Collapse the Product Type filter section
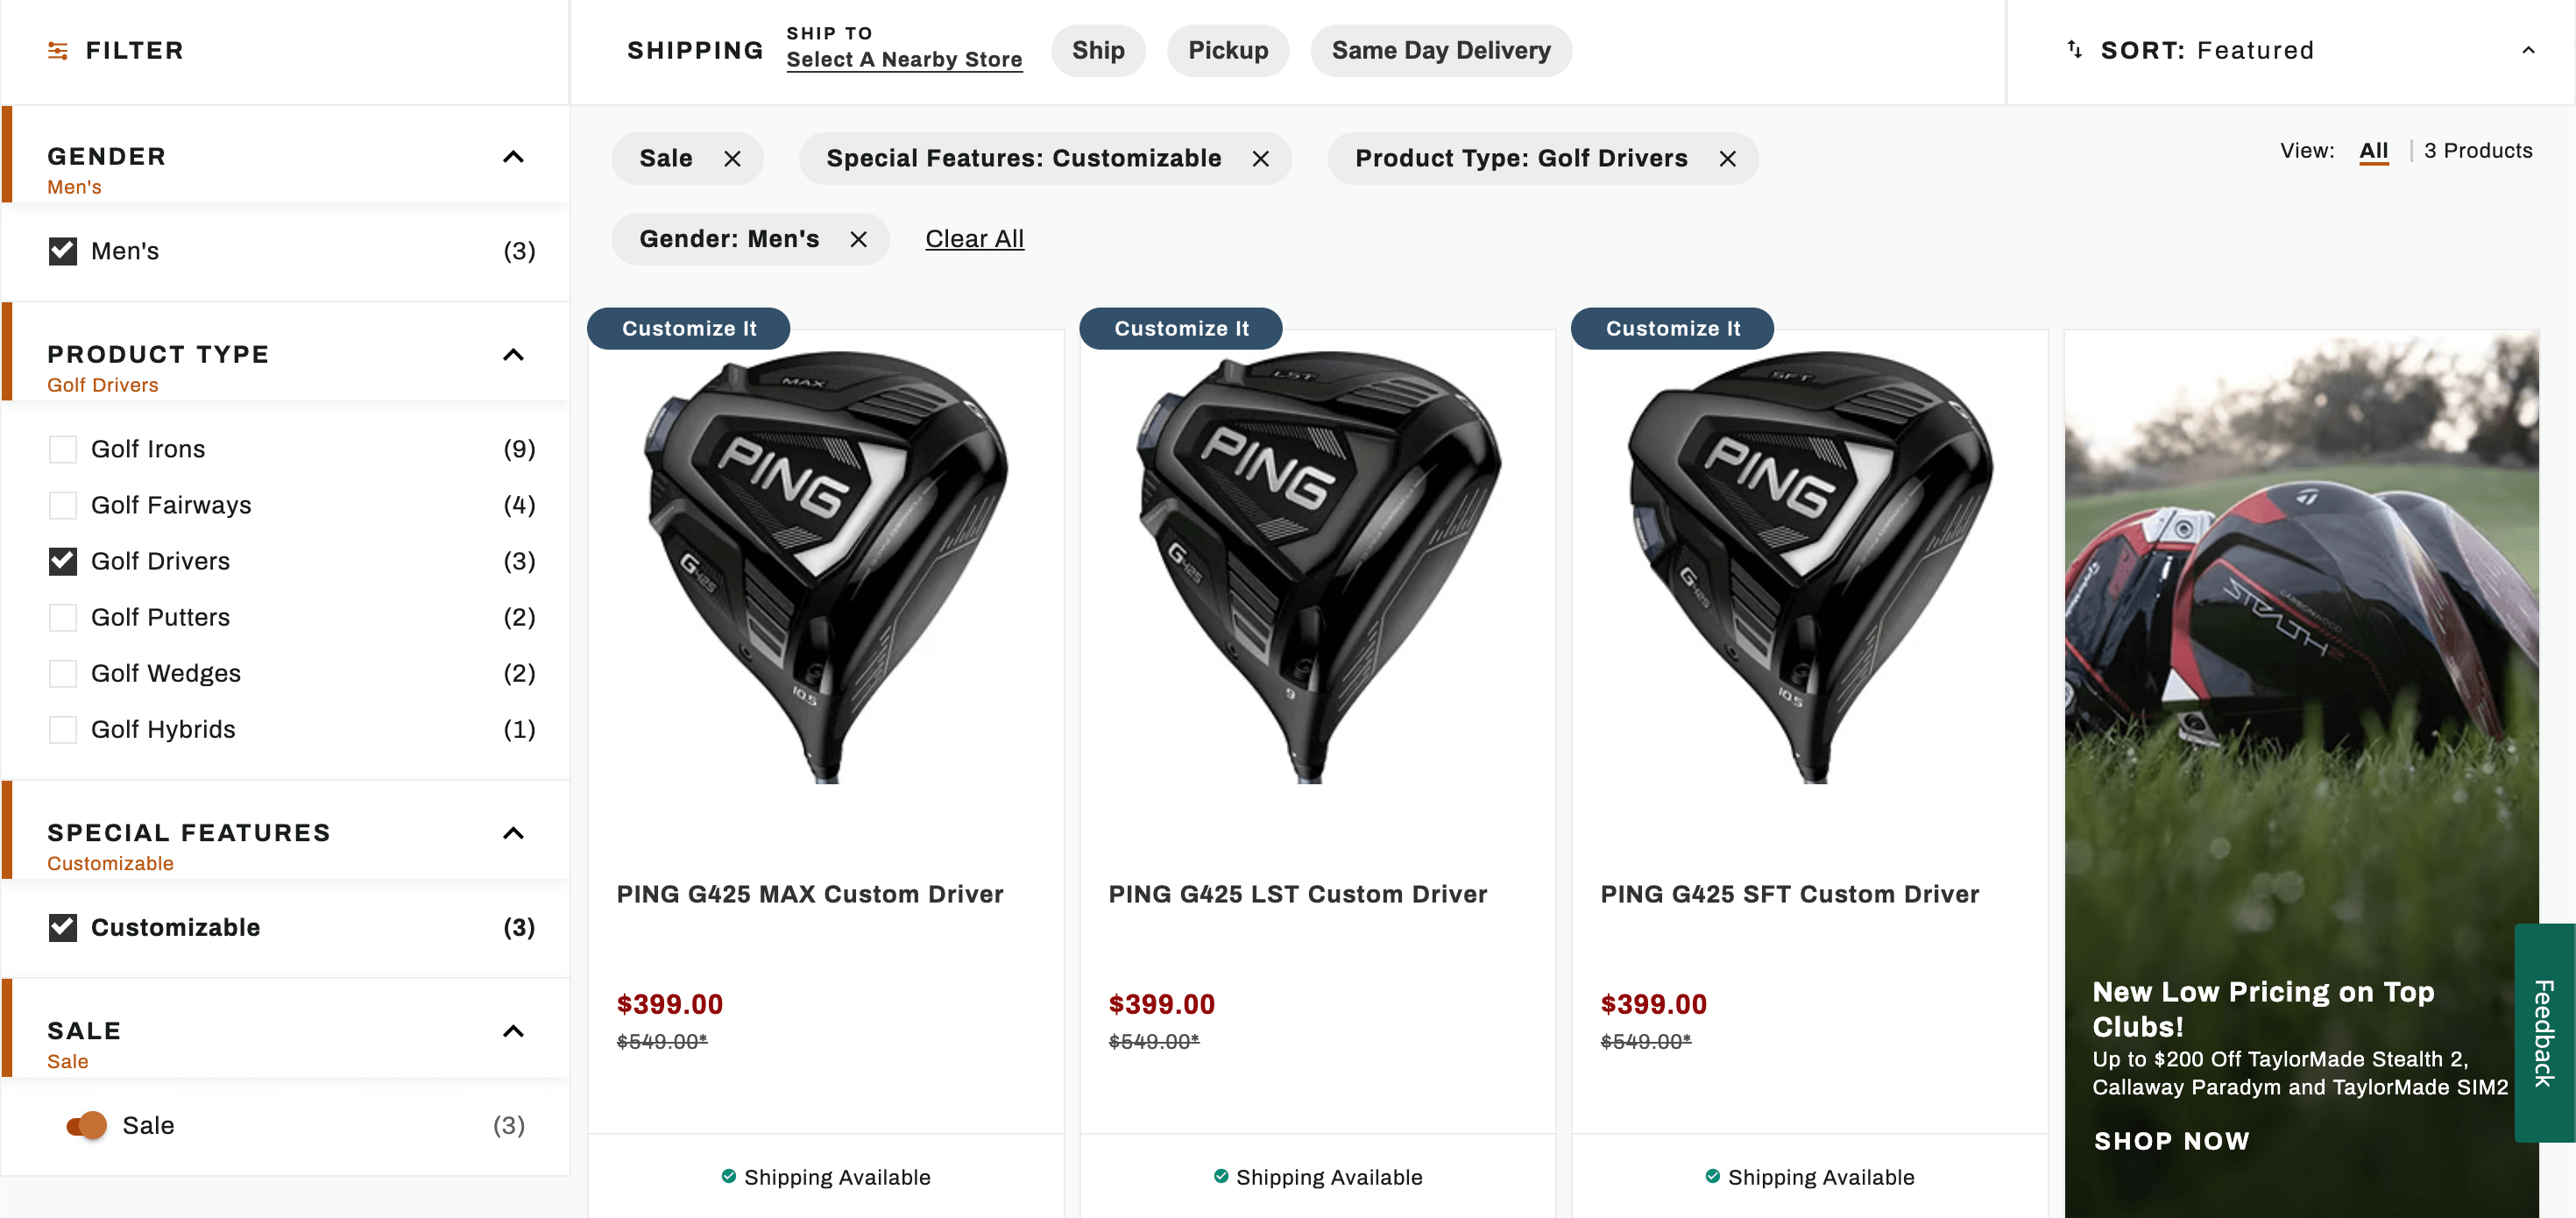This screenshot has width=2576, height=1218. pos(513,355)
